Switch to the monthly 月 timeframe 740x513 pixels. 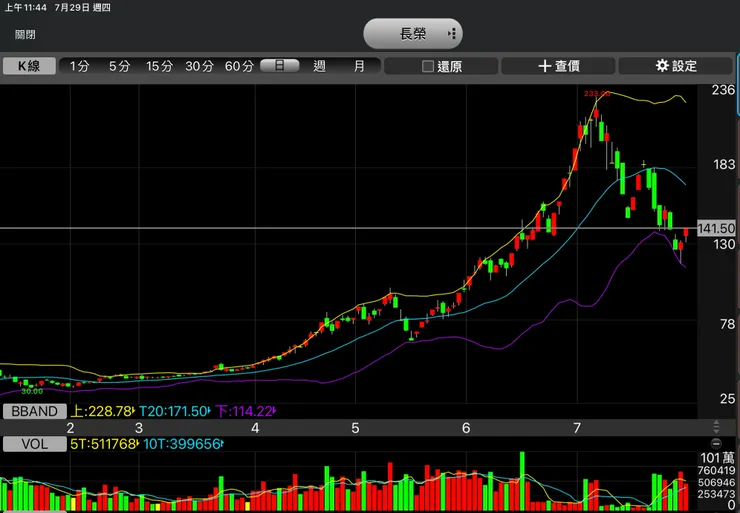pyautogui.click(x=359, y=66)
